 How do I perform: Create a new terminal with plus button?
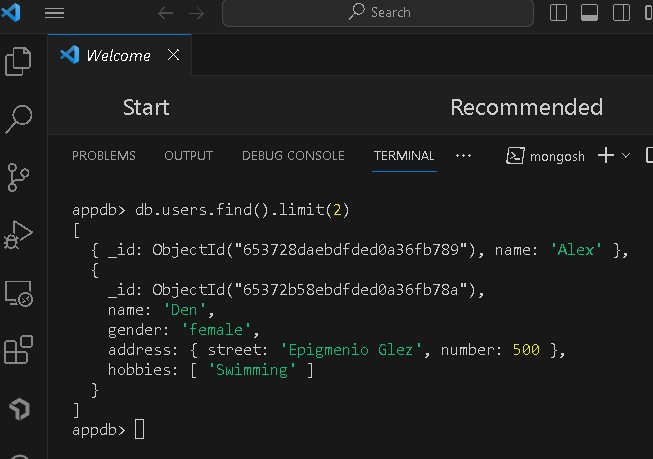coord(605,156)
